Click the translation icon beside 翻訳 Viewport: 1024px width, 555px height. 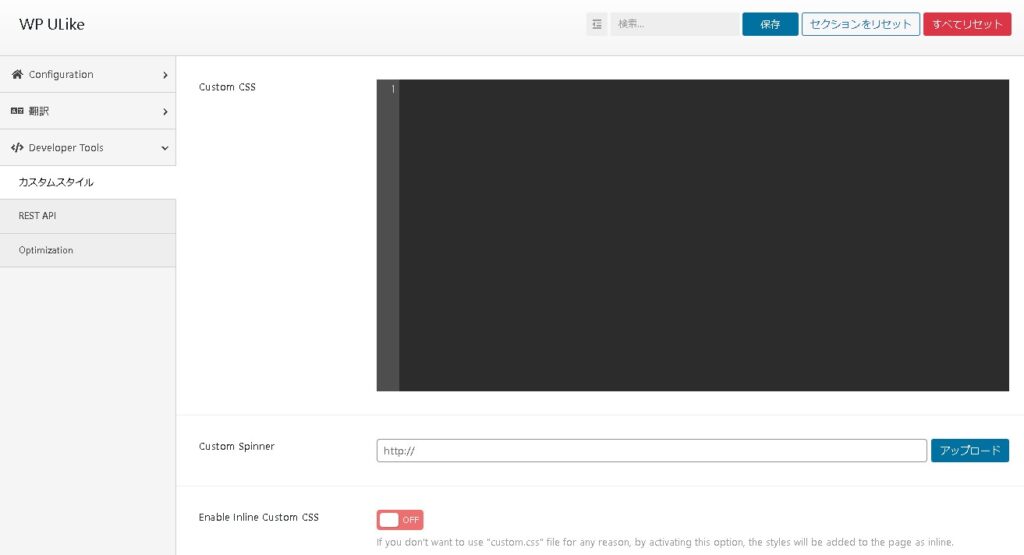(x=17, y=112)
